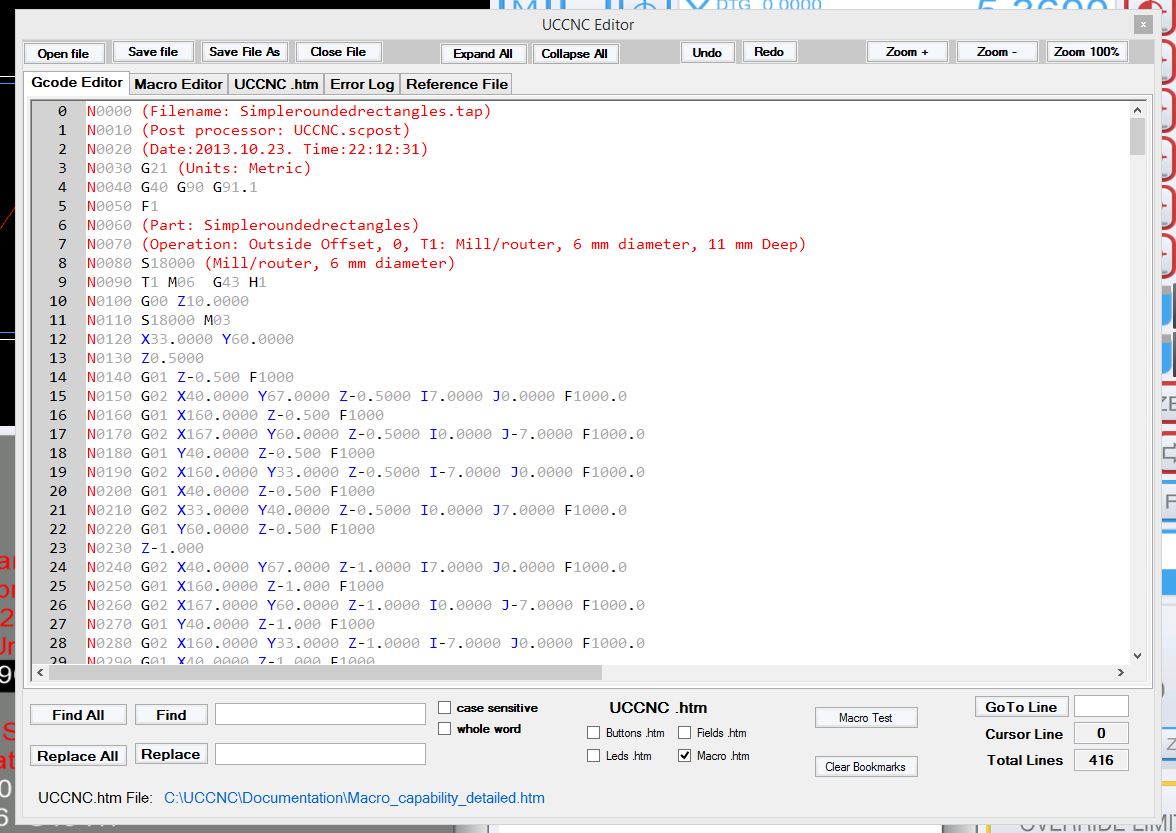Collapse all blocks using Collapse All
Screen dimensions: 1176x833
[x=574, y=53]
